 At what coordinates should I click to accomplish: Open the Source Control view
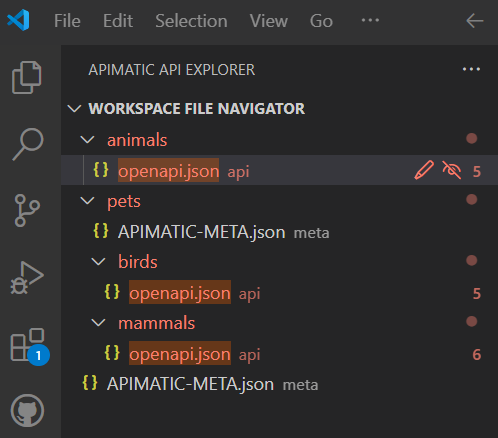click(27, 210)
